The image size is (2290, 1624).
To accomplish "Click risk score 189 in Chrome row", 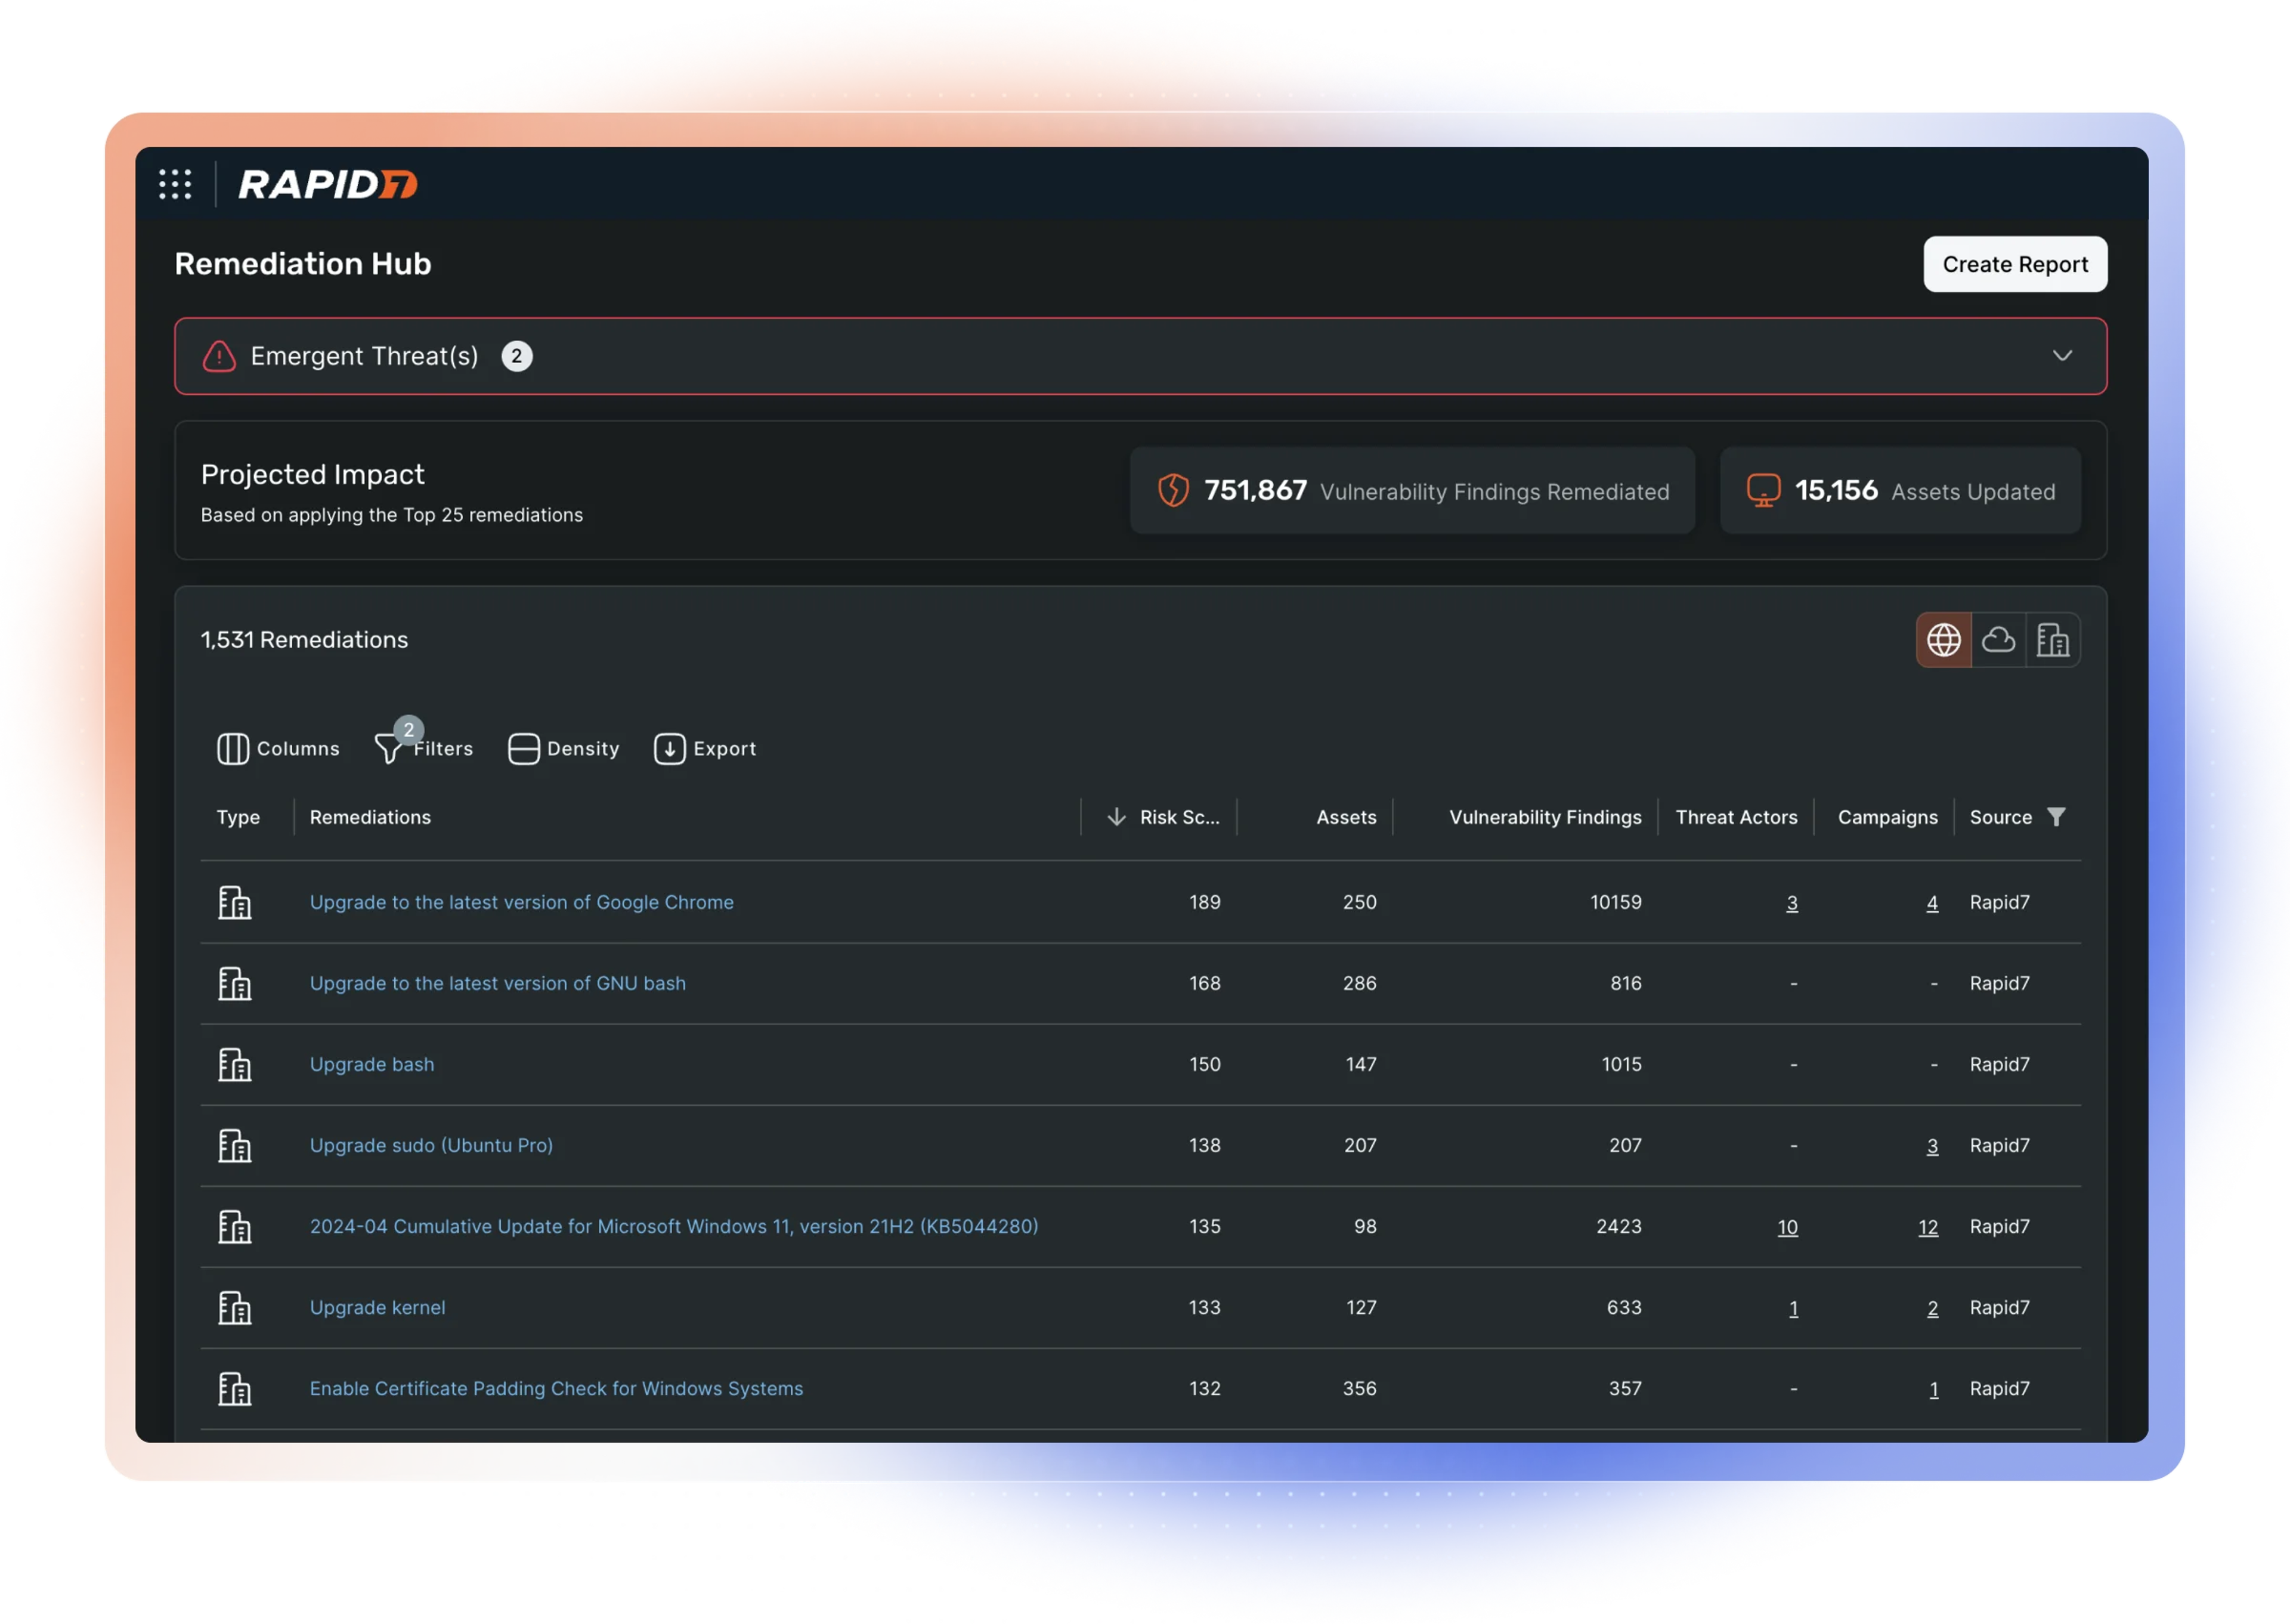I will point(1204,902).
